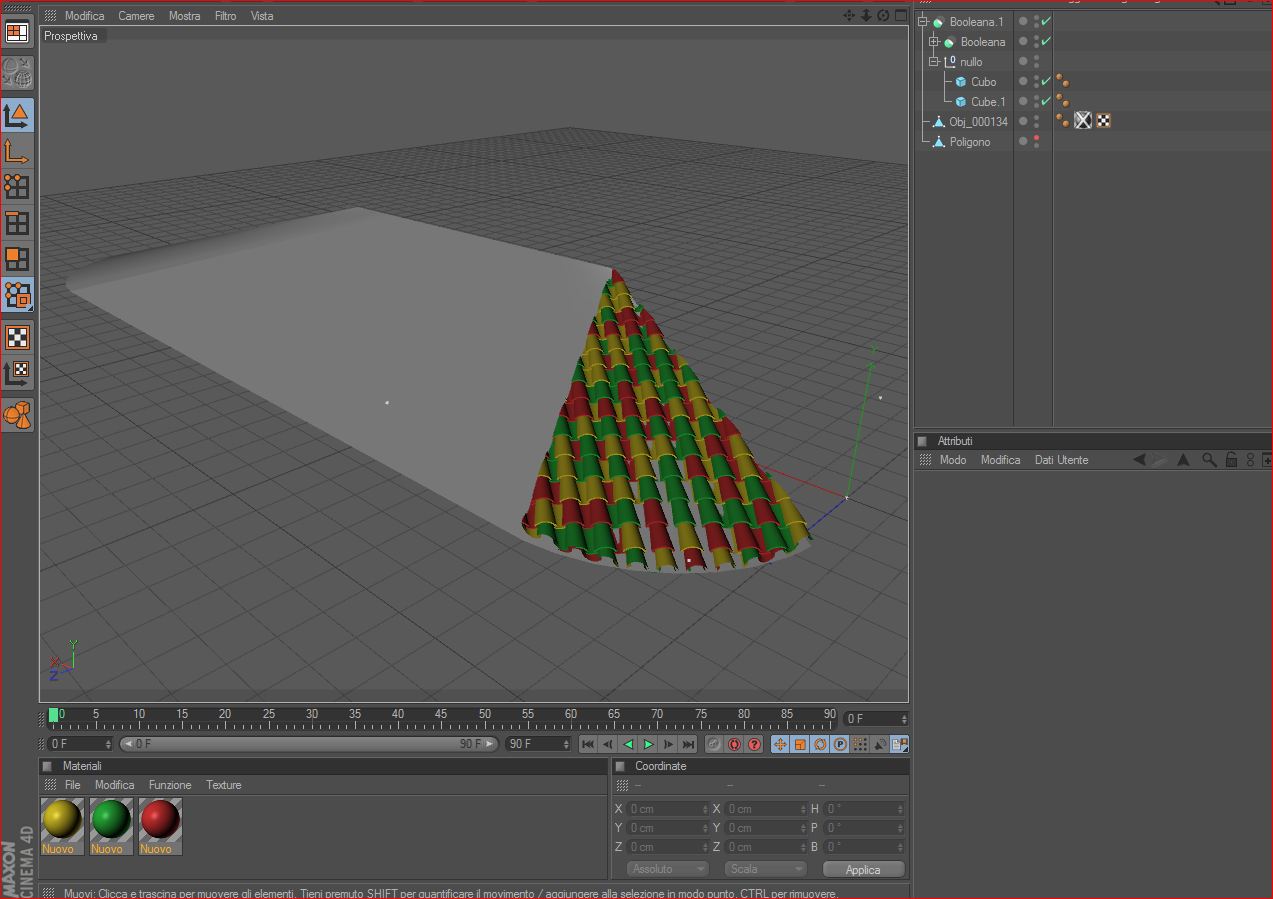Select the Texture mode checkerboard icon
This screenshot has height=899, width=1273.
coord(17,337)
